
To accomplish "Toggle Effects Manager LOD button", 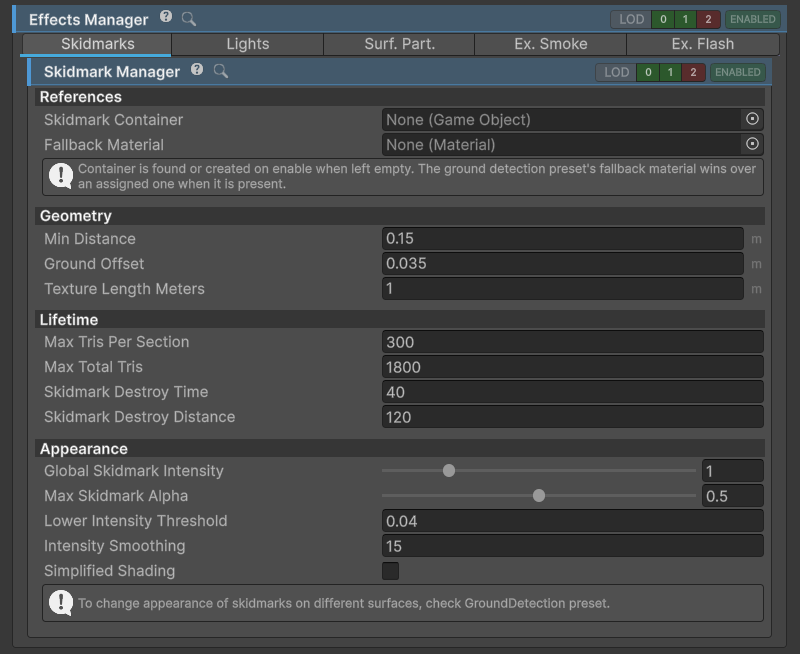I will tap(631, 19).
